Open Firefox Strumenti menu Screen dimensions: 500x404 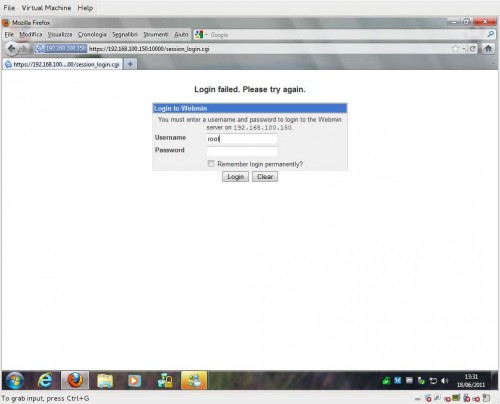[x=156, y=34]
